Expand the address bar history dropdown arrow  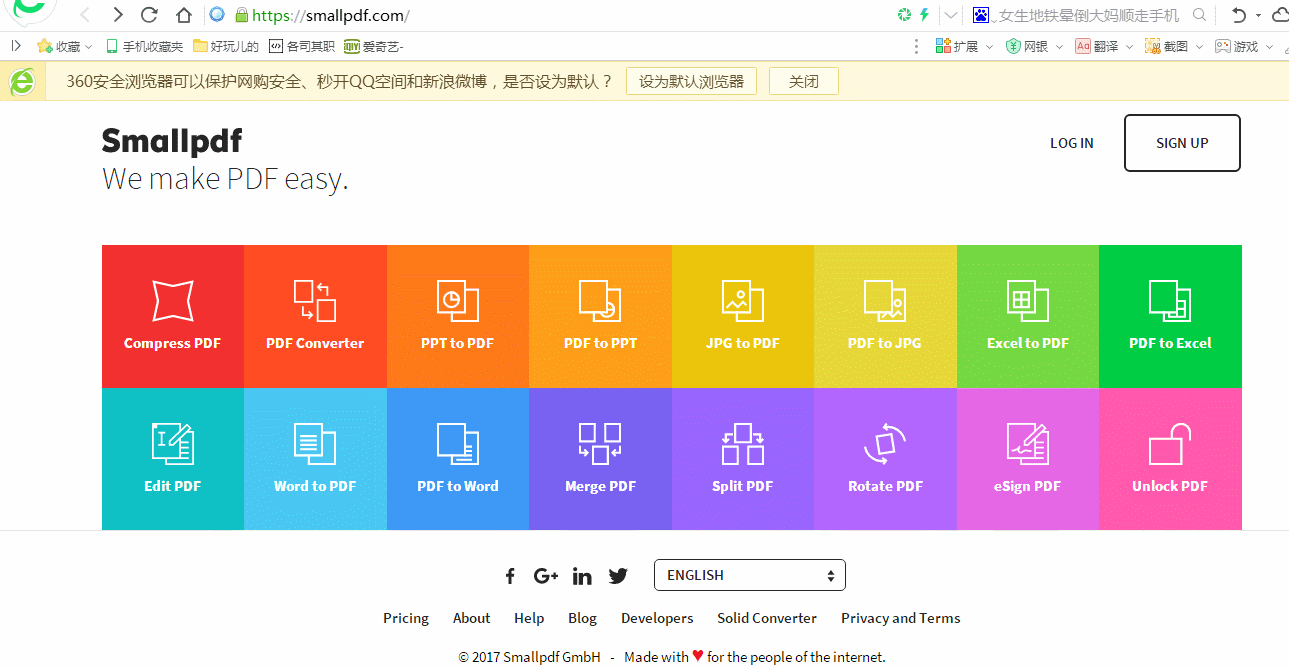[x=951, y=15]
